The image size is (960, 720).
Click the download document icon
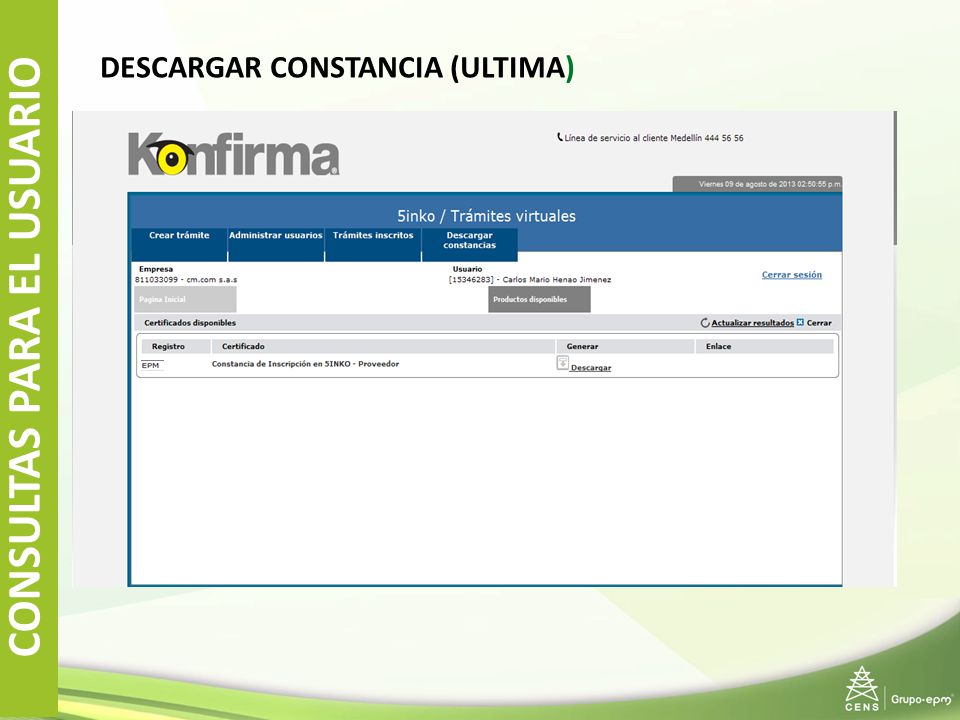563,363
